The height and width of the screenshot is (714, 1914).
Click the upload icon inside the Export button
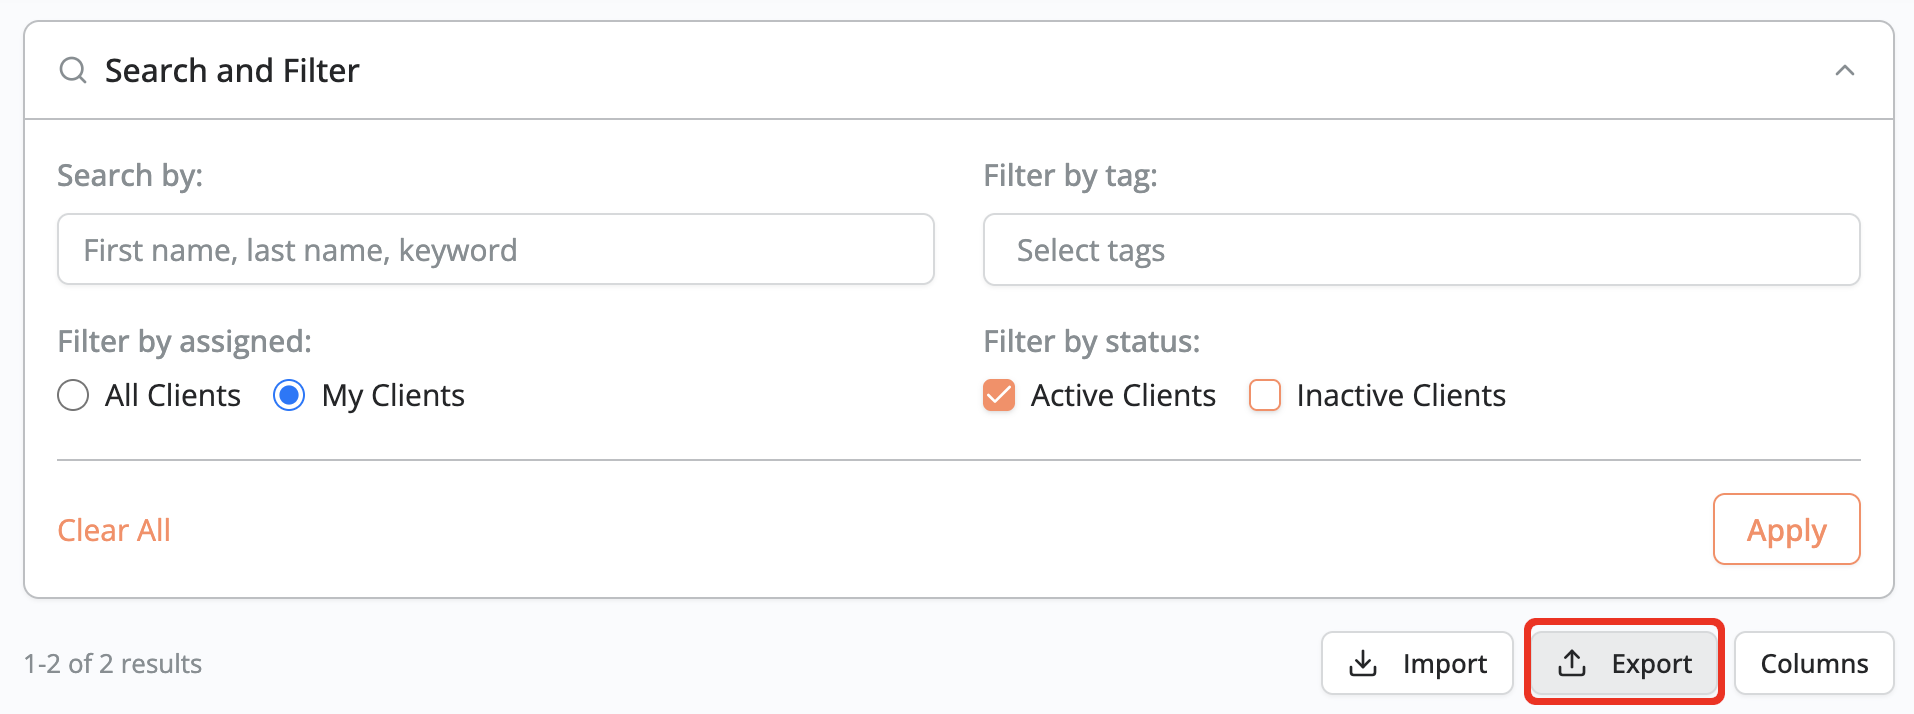click(x=1572, y=662)
